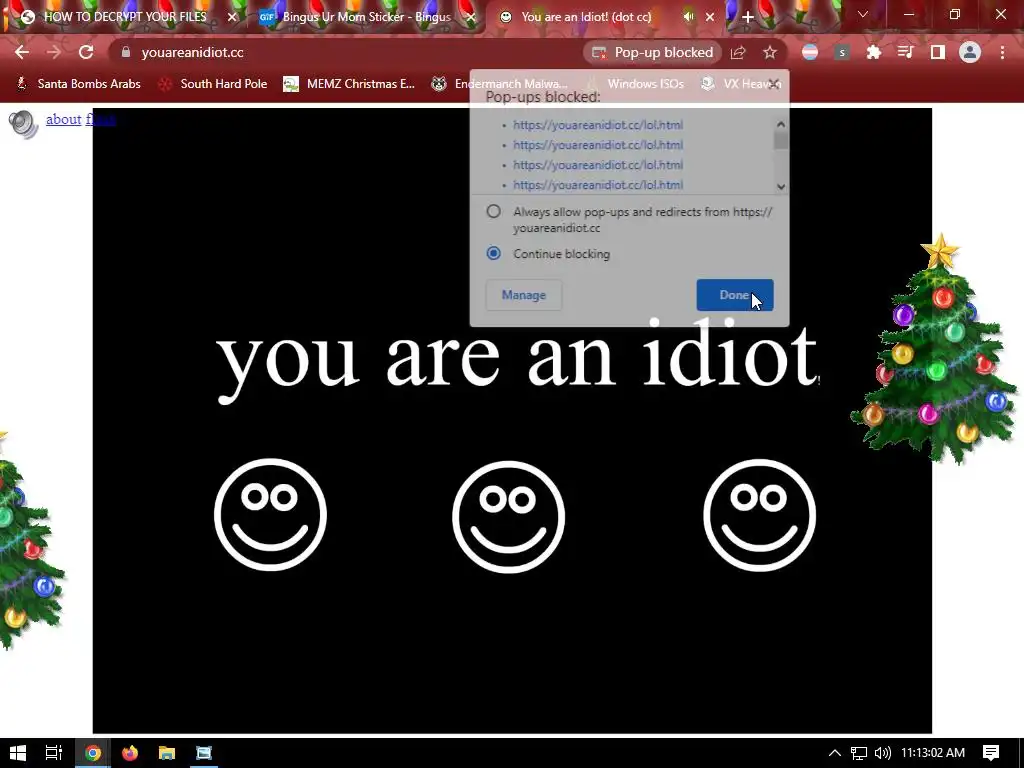The image size is (1024, 768).
Task: Open the last visible blocked lol.html link
Action: point(598,185)
